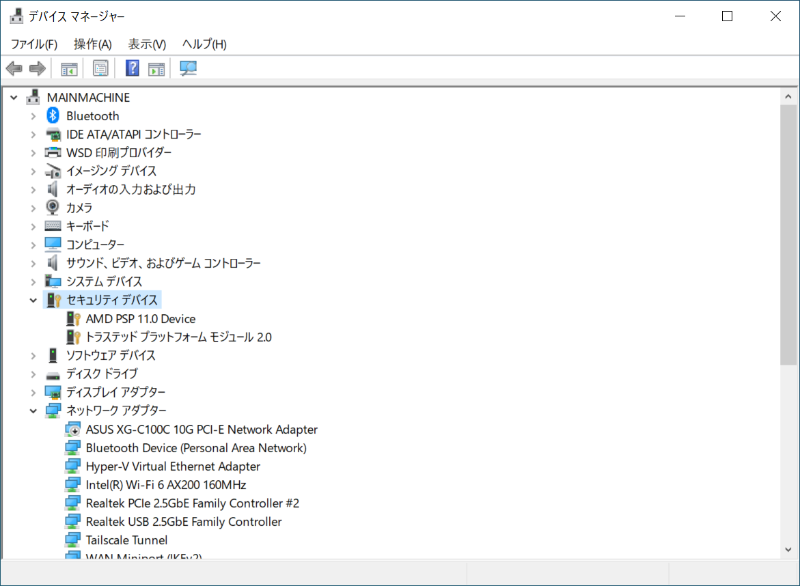Collapse the セキュリティ デバイス category

click(x=33, y=300)
